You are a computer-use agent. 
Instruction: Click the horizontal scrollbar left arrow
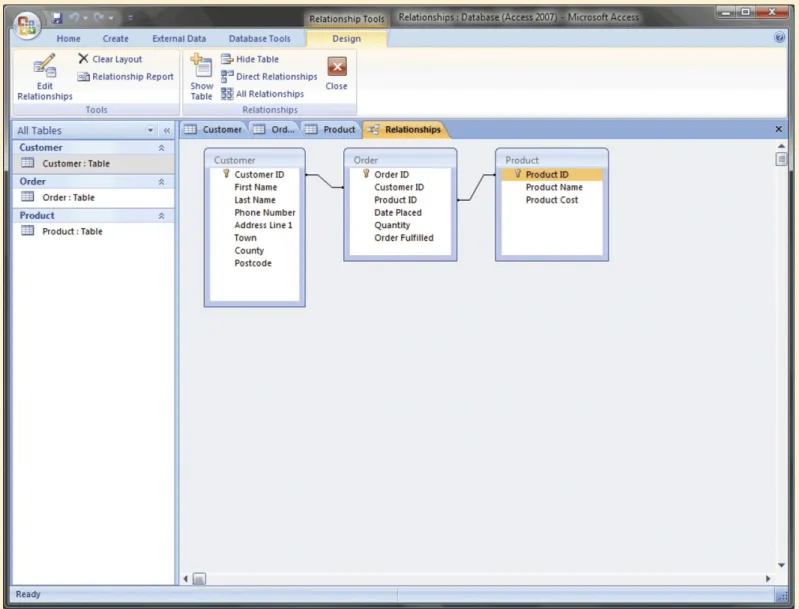[185, 579]
